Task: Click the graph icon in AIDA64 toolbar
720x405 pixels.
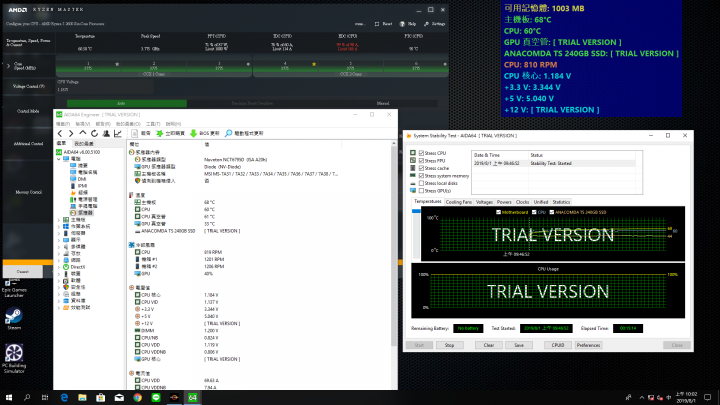Action: click(x=118, y=133)
